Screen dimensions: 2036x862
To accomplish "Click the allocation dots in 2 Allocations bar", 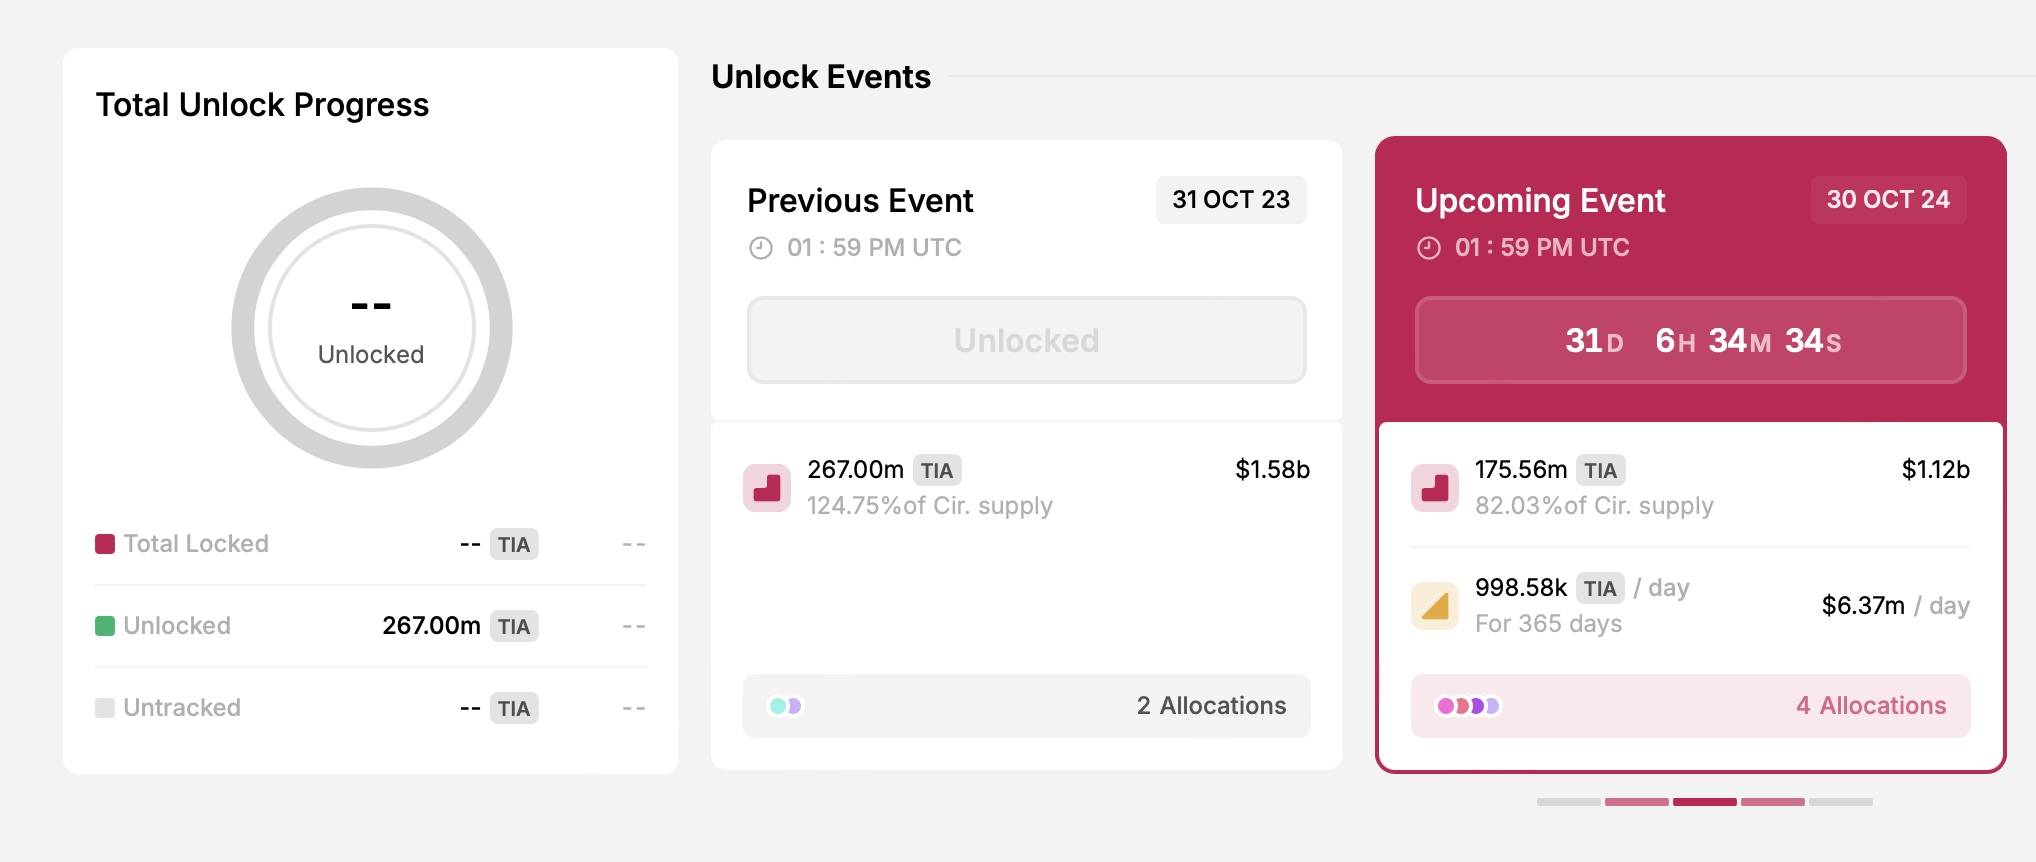I will (785, 706).
